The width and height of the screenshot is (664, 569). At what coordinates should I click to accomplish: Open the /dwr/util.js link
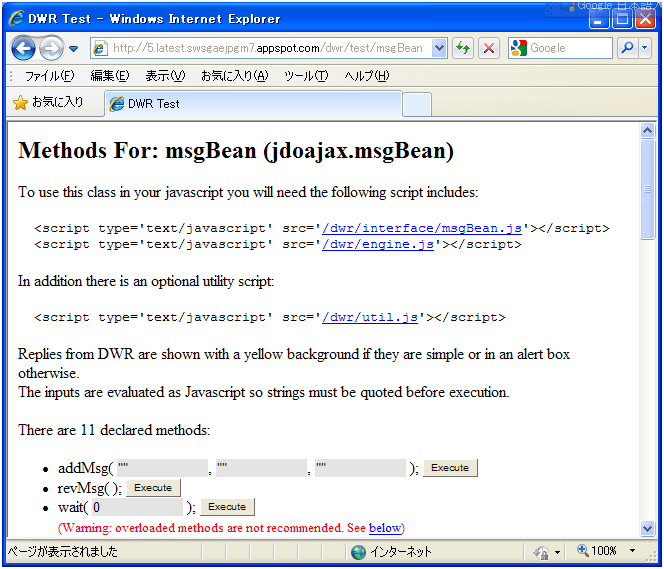tap(370, 318)
